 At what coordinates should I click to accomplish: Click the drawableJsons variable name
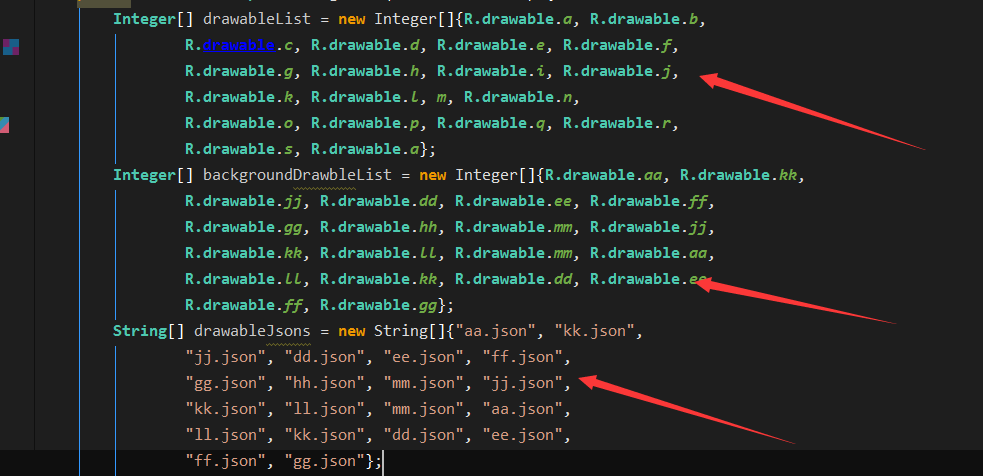252,331
